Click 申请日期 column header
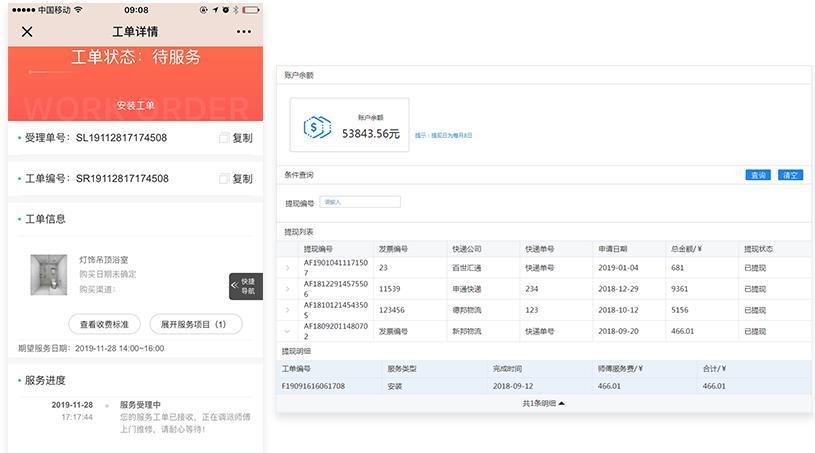The height and width of the screenshot is (453, 815). point(613,249)
